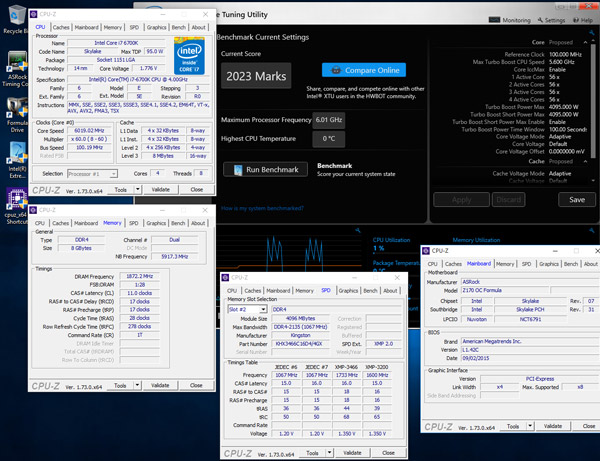Collapse the Core section chevron in XTU

tap(587, 44)
